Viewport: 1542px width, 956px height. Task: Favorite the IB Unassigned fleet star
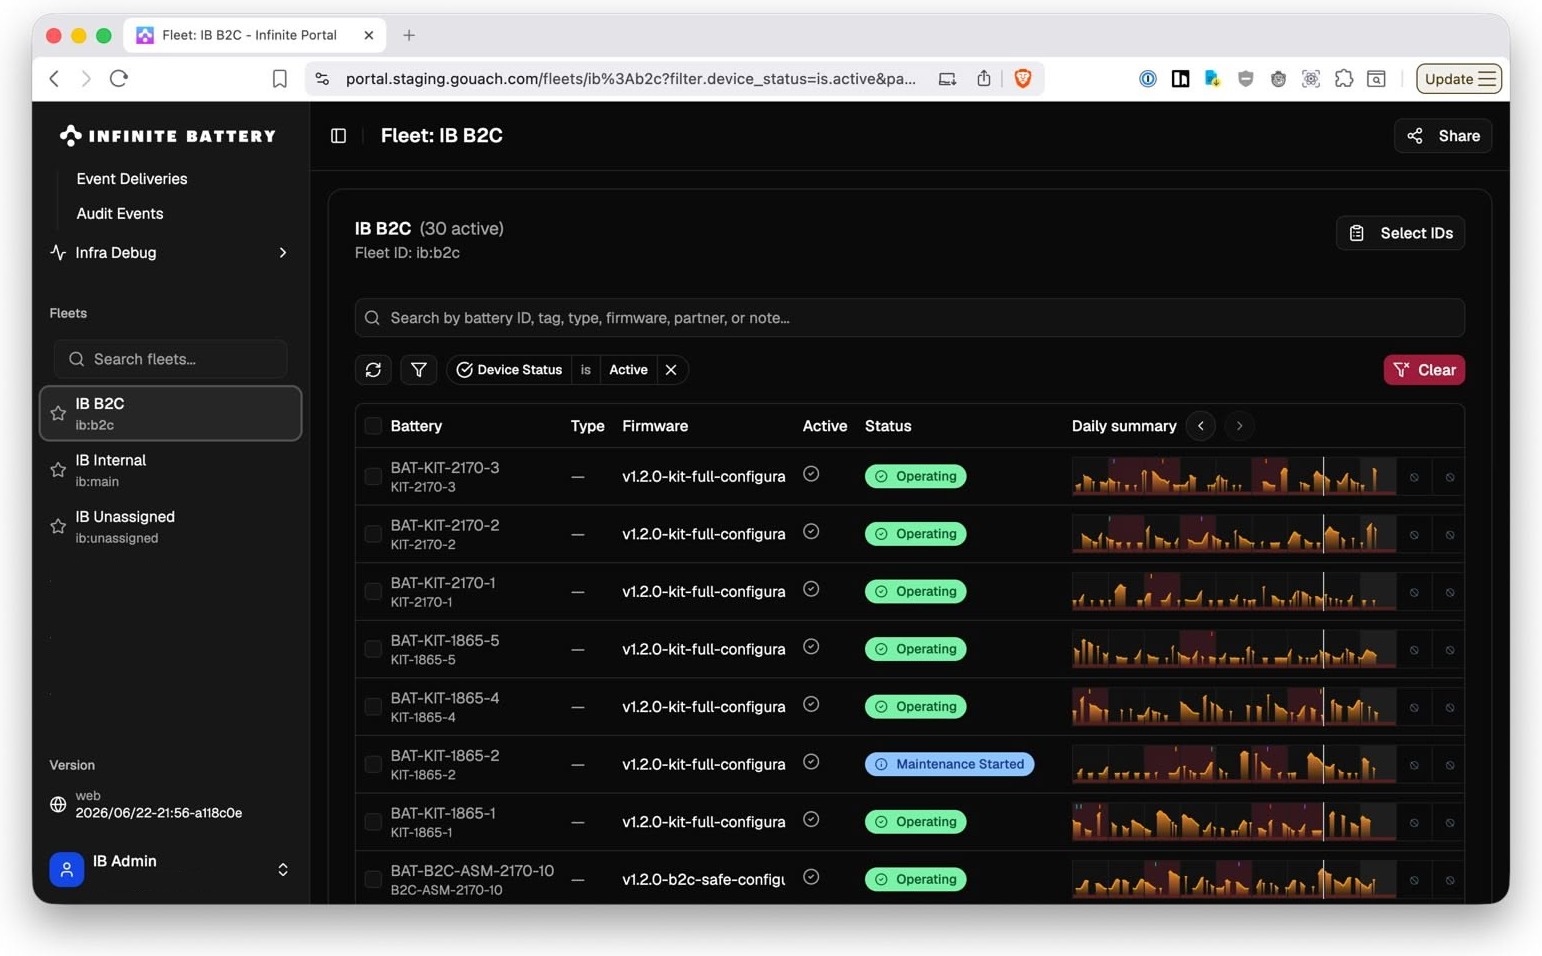(x=58, y=526)
